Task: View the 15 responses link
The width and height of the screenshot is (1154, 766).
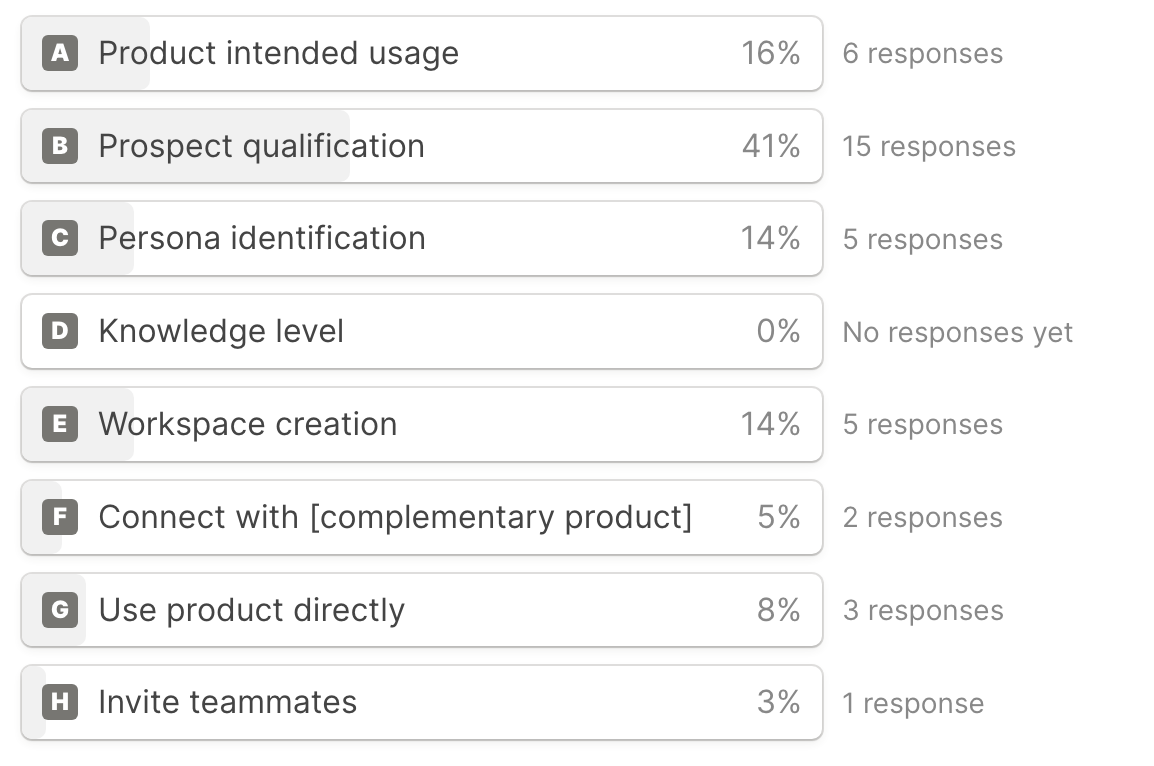Action: (929, 147)
